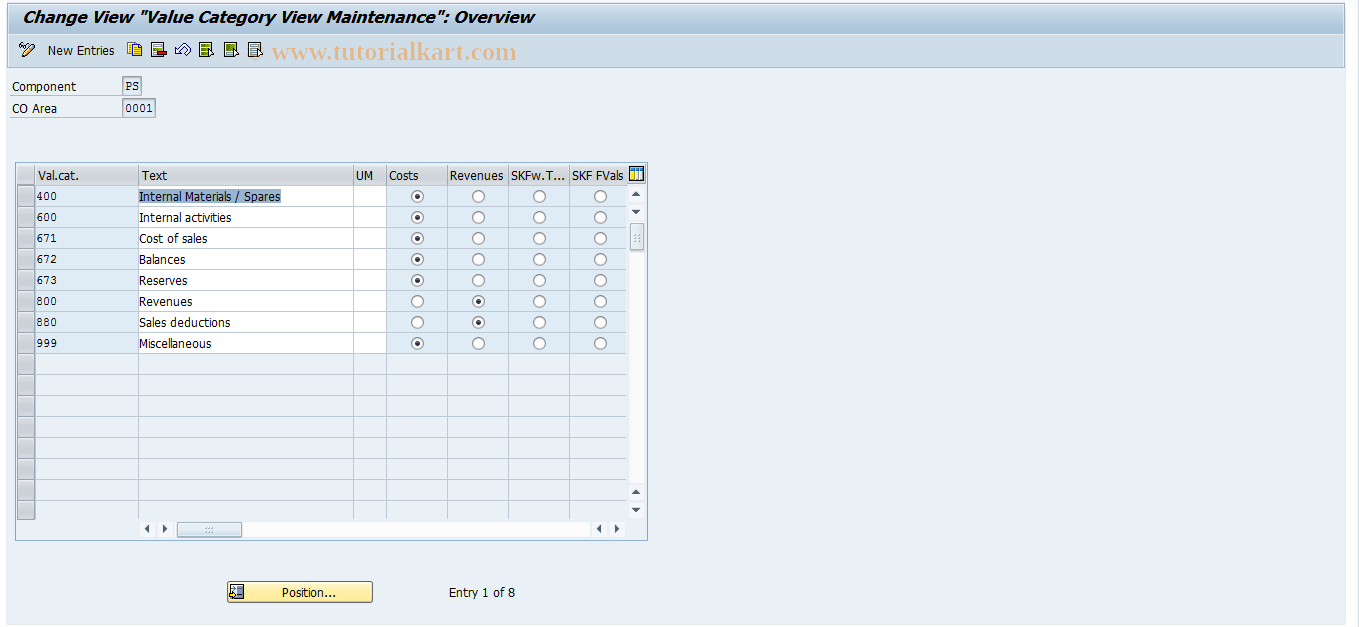The image size is (1359, 627).
Task: Click the Delete entry icon
Action: coord(158,49)
